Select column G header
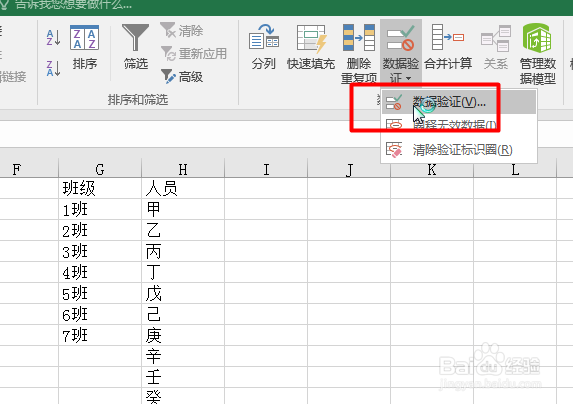Image resolution: width=573 pixels, height=404 pixels. 100,169
